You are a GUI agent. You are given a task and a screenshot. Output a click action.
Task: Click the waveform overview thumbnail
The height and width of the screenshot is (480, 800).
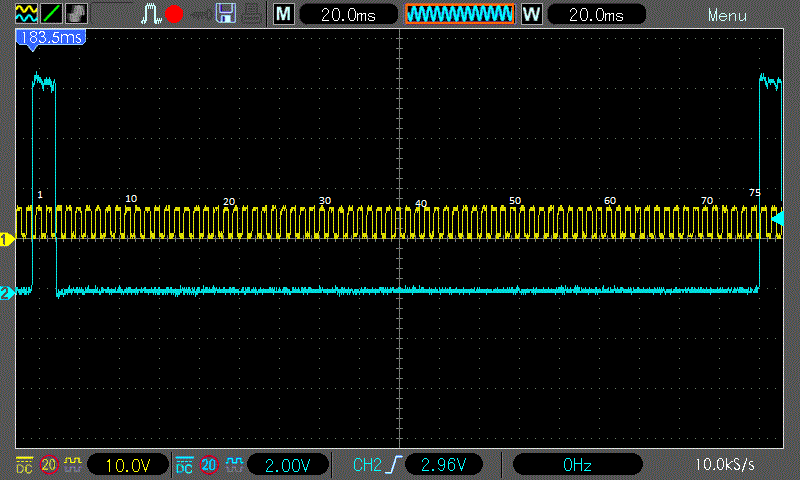point(459,14)
